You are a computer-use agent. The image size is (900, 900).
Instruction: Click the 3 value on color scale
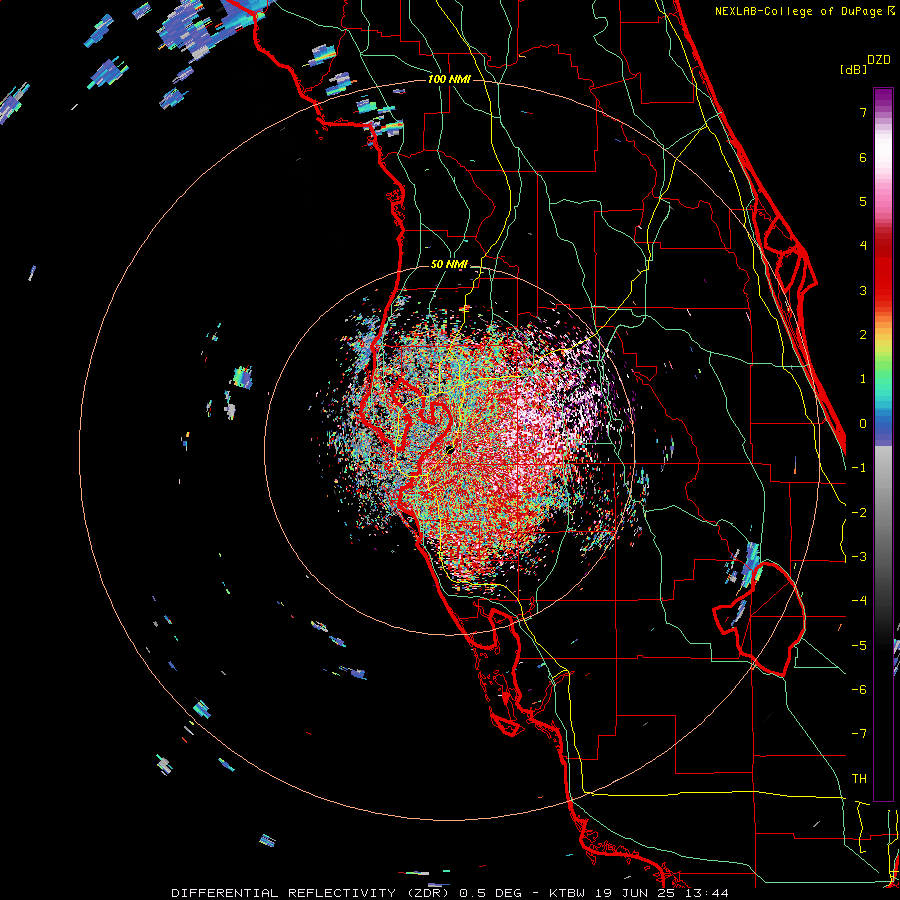(x=863, y=290)
